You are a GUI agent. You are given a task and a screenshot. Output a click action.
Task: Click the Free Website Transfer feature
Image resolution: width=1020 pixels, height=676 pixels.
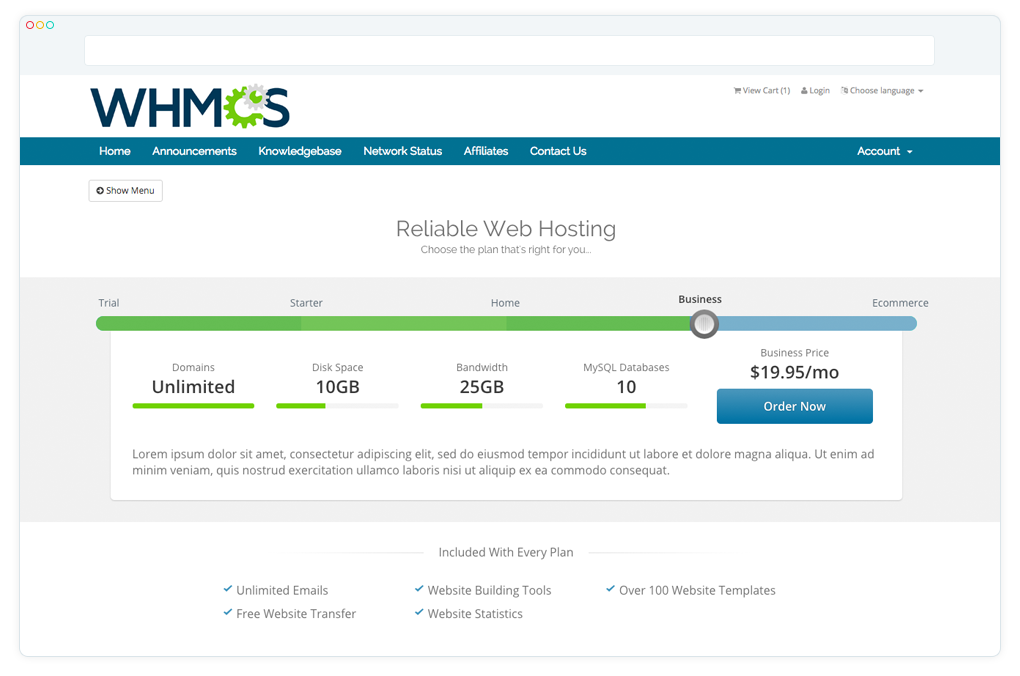tap(296, 614)
